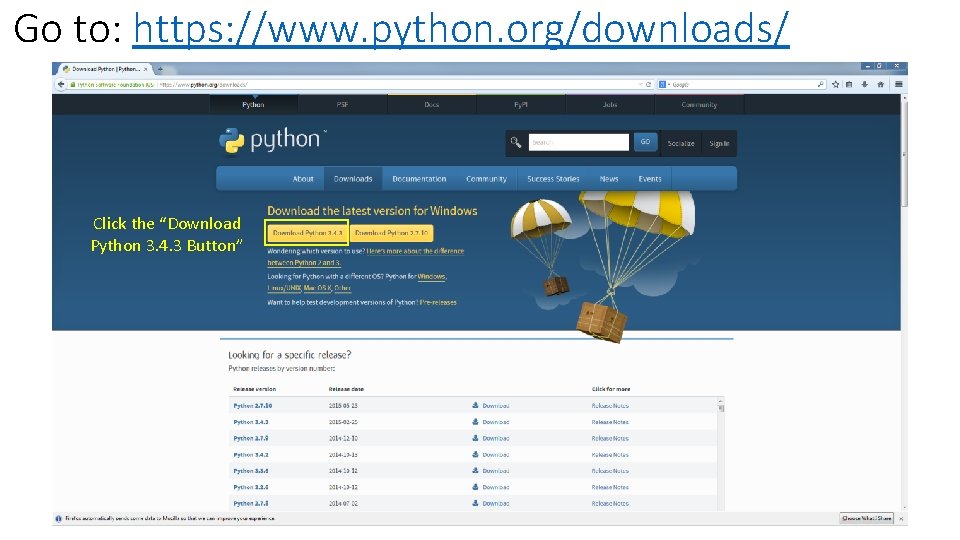Viewport: 960px width, 540px height.
Task: Select PSF in the top site bar
Action: (x=342, y=105)
